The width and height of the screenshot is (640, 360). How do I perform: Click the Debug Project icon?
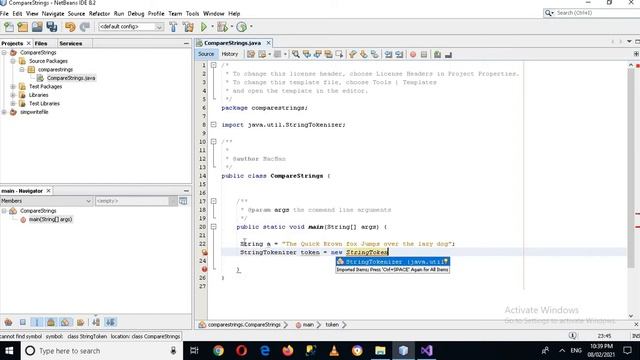coord(222,27)
